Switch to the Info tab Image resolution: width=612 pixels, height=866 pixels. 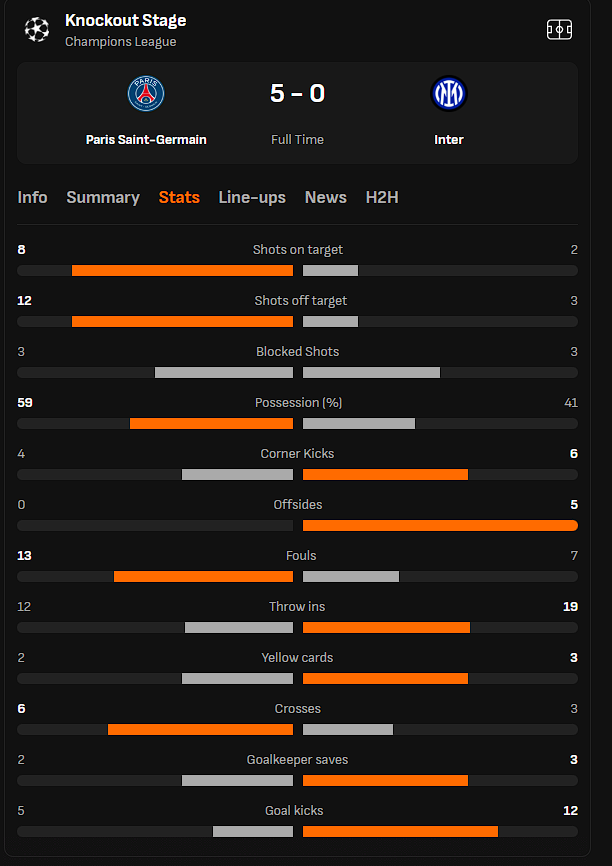tap(32, 197)
